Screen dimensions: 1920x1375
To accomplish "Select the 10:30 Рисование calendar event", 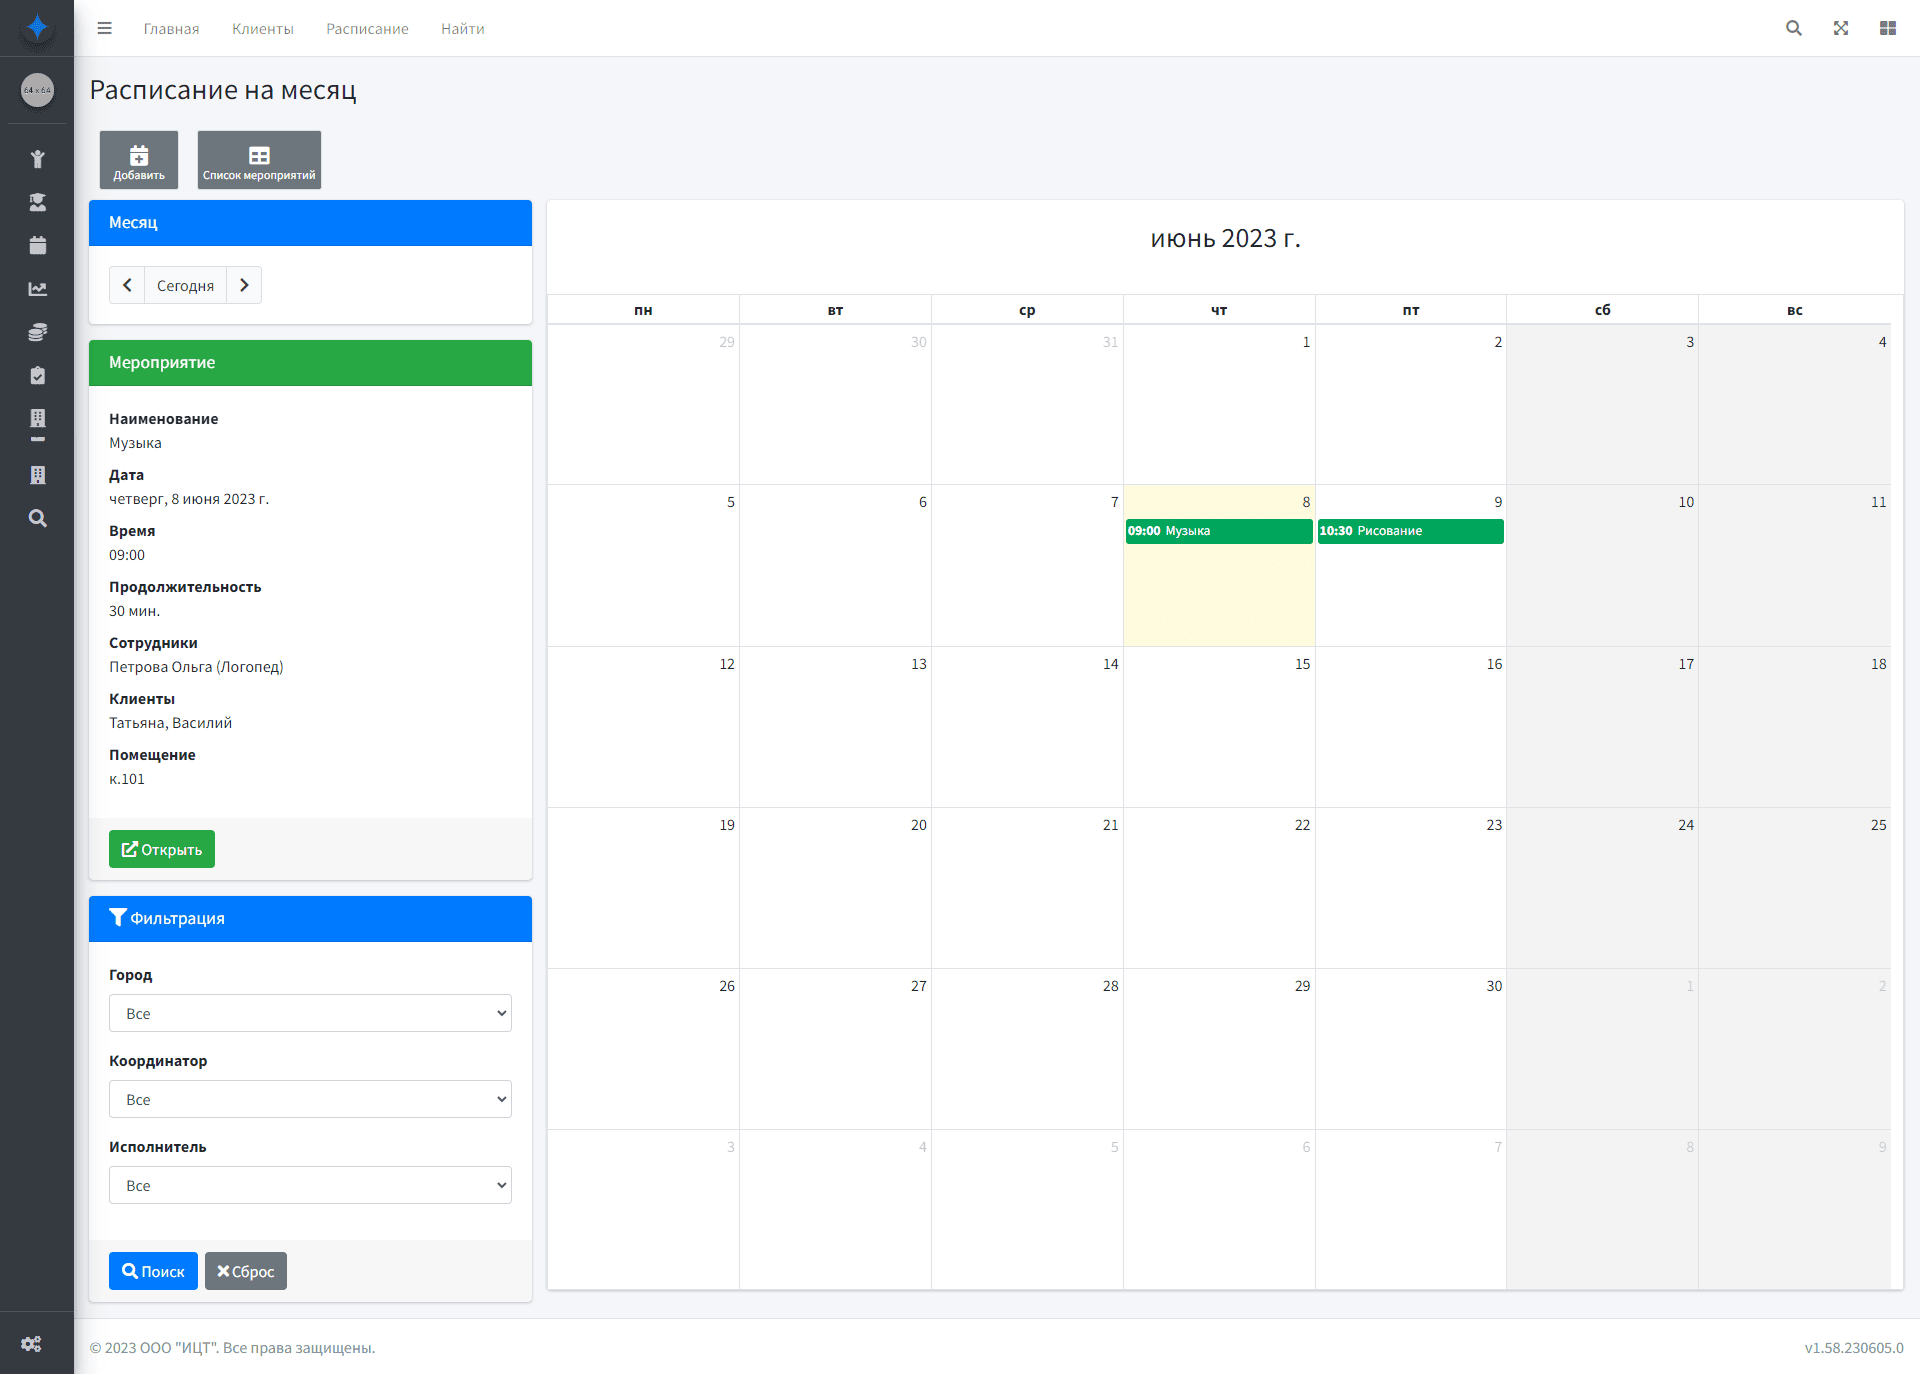I will tap(1410, 531).
